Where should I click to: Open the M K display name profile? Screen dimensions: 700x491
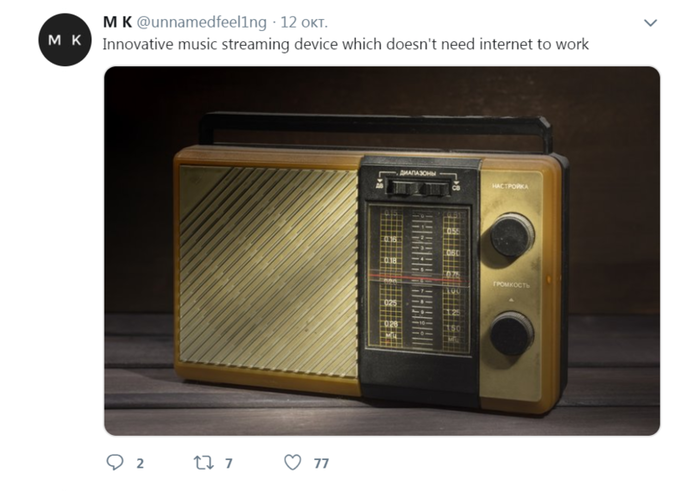(x=117, y=22)
